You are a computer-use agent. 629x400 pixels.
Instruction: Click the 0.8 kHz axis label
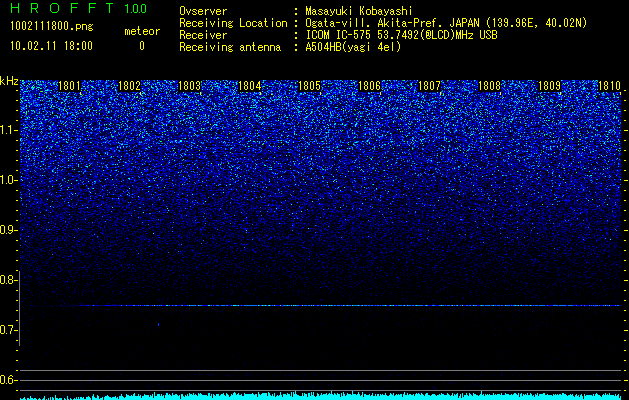point(8,280)
